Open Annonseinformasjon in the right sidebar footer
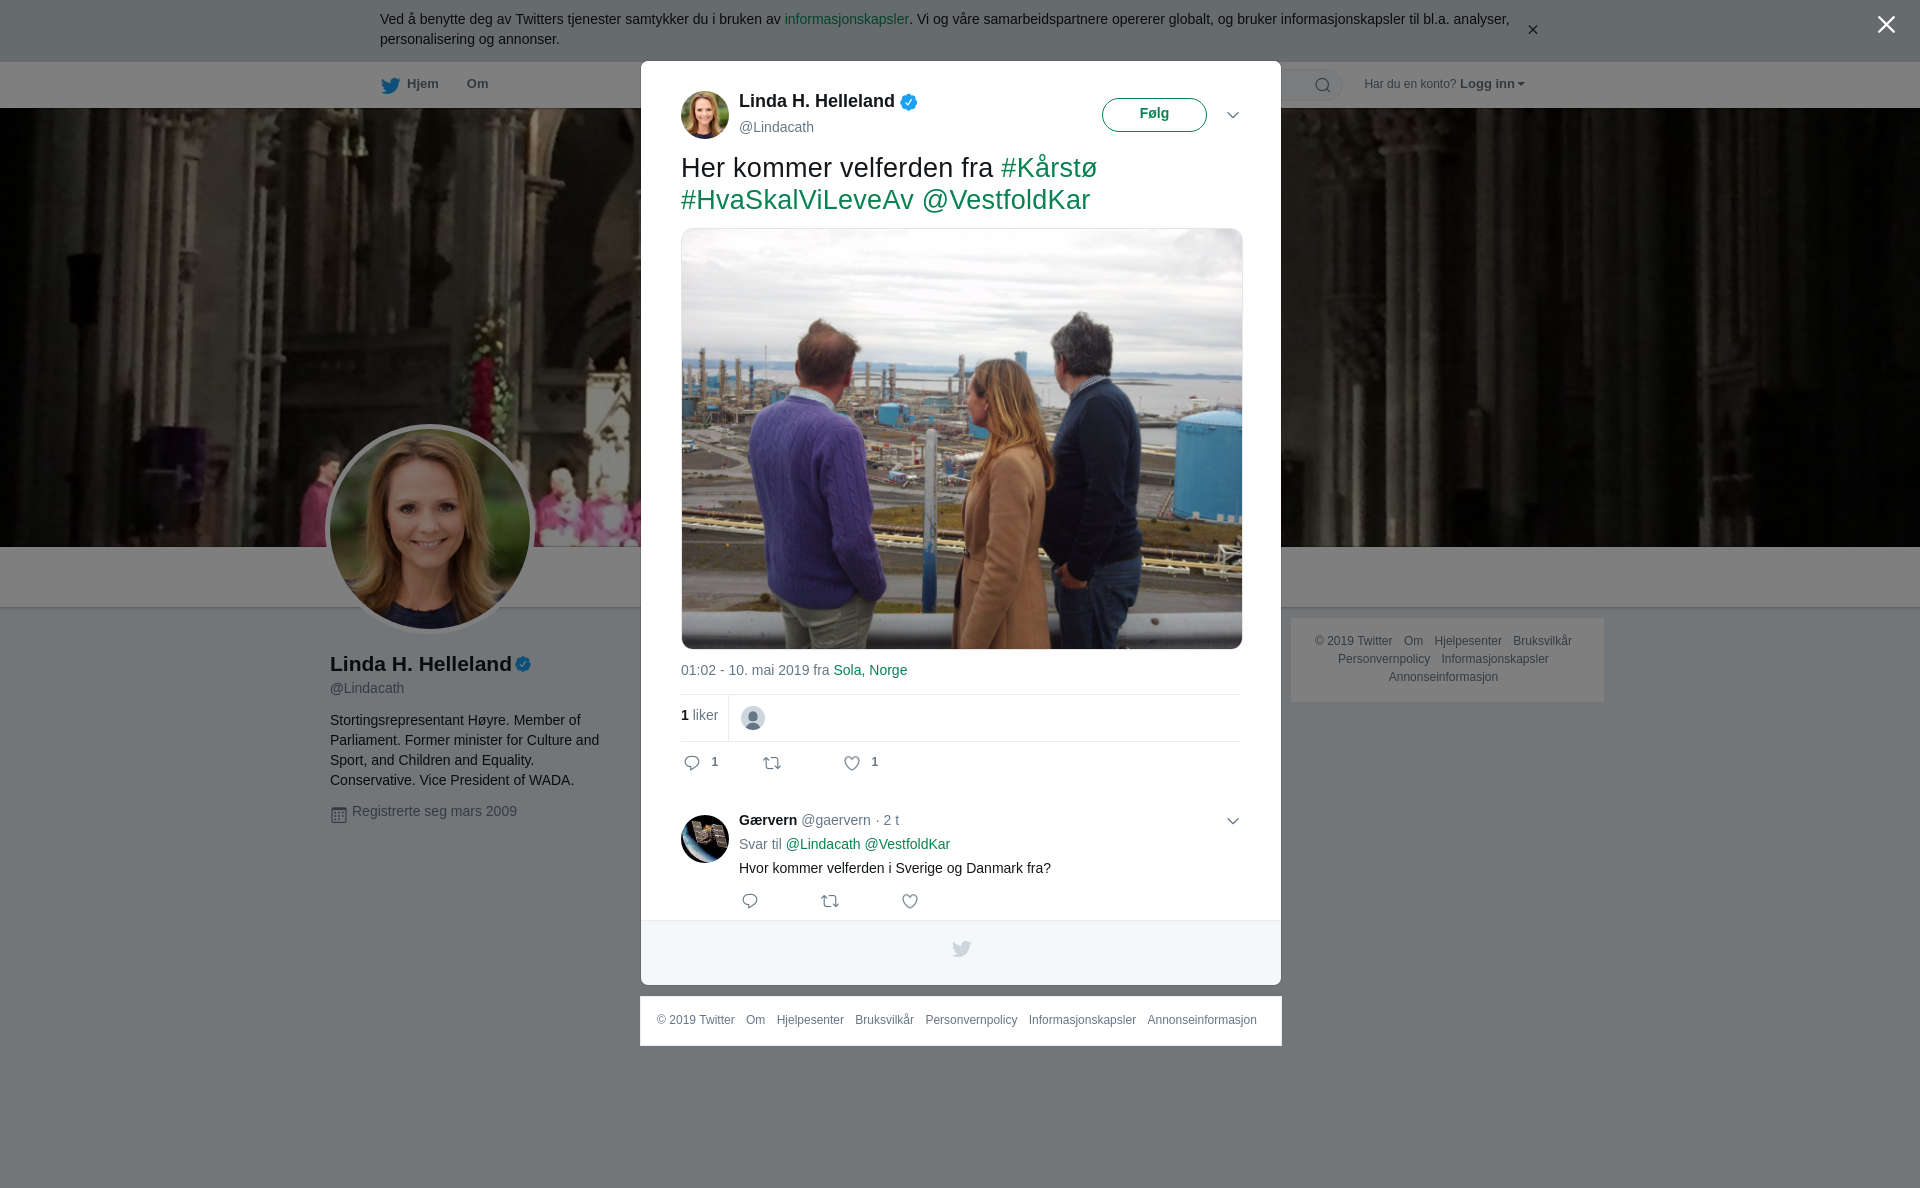This screenshot has height=1188, width=1920. (1443, 677)
